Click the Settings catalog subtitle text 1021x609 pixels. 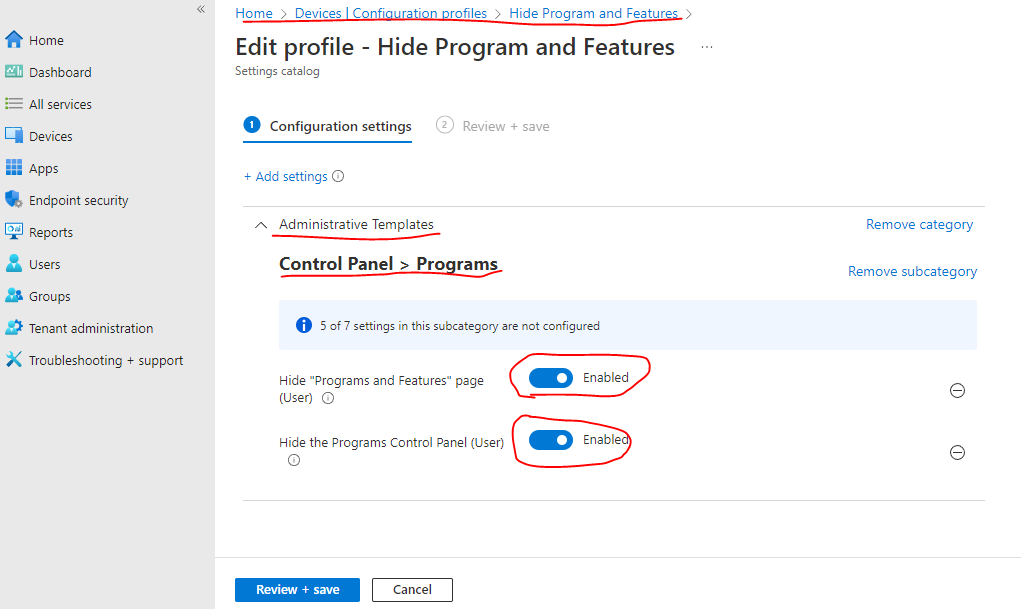(277, 71)
